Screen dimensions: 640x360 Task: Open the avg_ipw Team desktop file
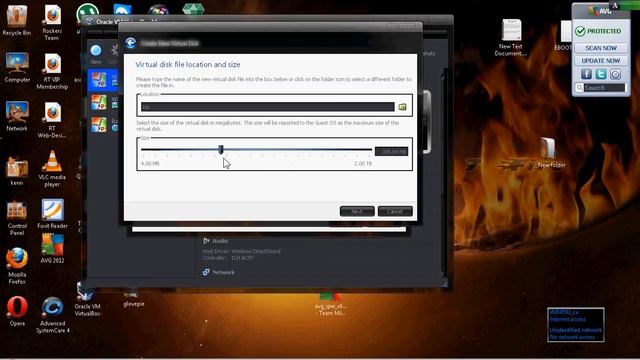[x=330, y=304]
